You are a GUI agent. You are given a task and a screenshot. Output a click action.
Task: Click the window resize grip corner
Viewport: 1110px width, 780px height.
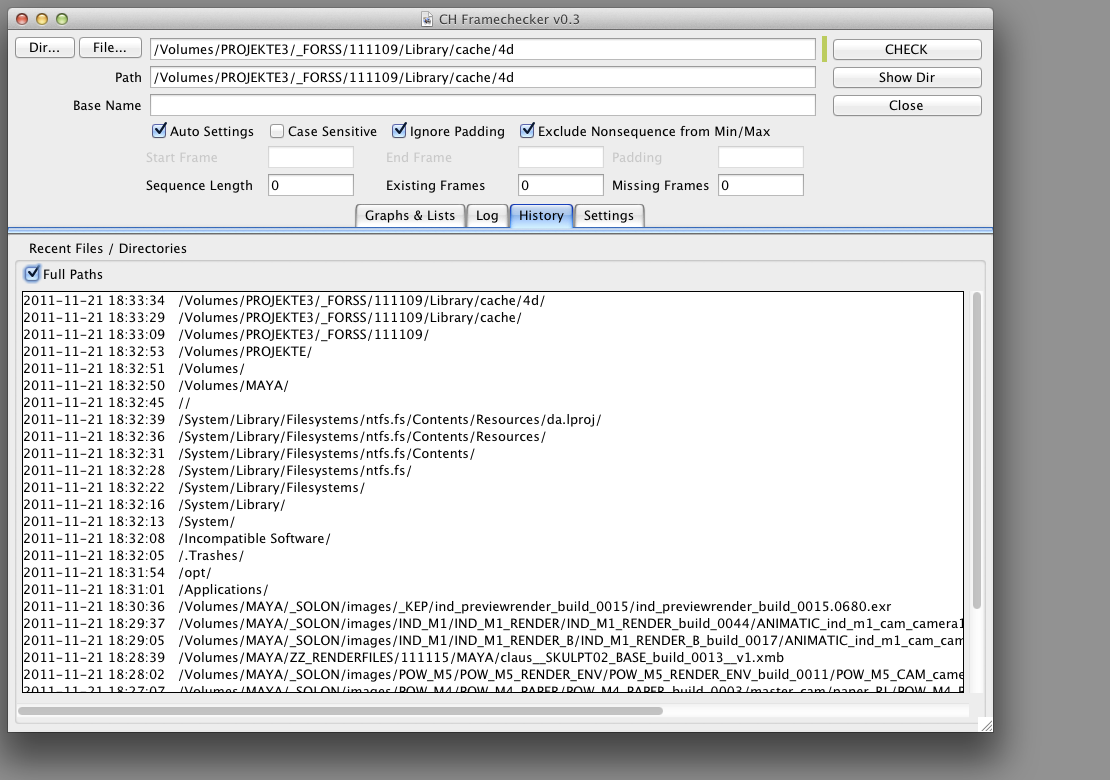(x=986, y=725)
